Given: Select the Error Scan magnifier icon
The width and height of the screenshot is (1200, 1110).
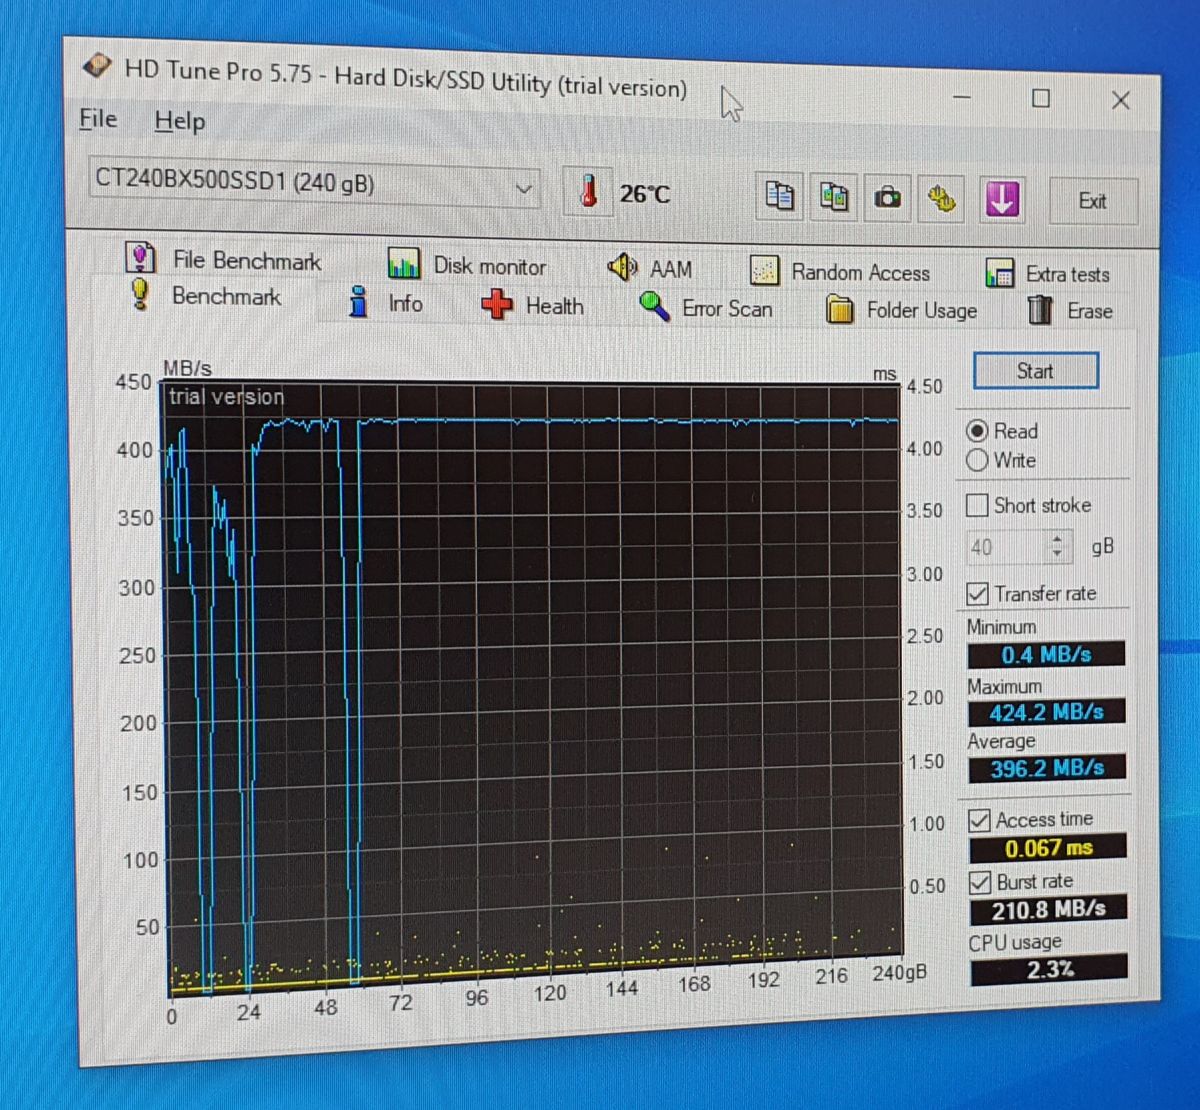Looking at the screenshot, I should click(653, 307).
